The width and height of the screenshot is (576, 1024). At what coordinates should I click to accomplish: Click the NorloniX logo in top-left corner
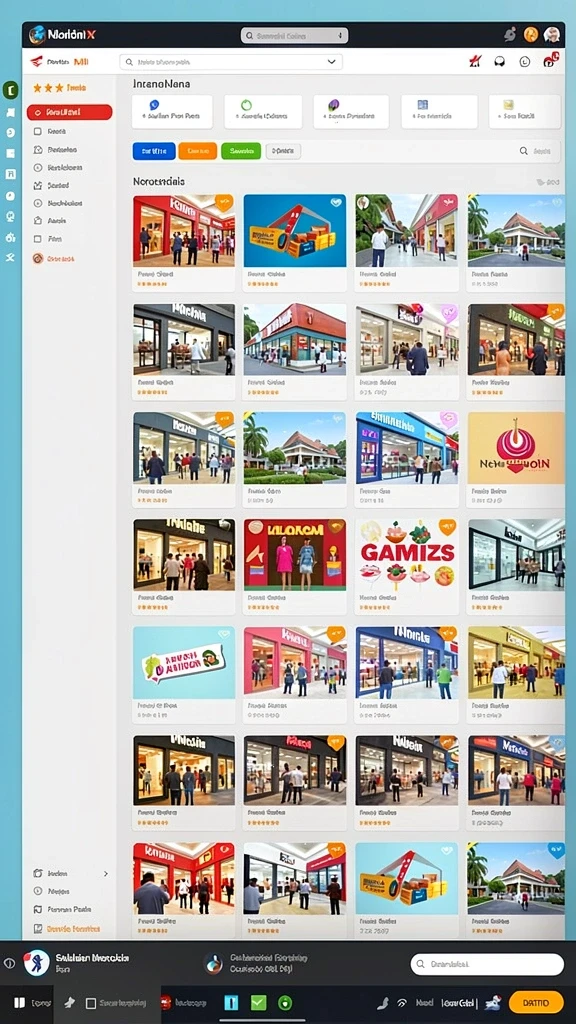coord(62,35)
